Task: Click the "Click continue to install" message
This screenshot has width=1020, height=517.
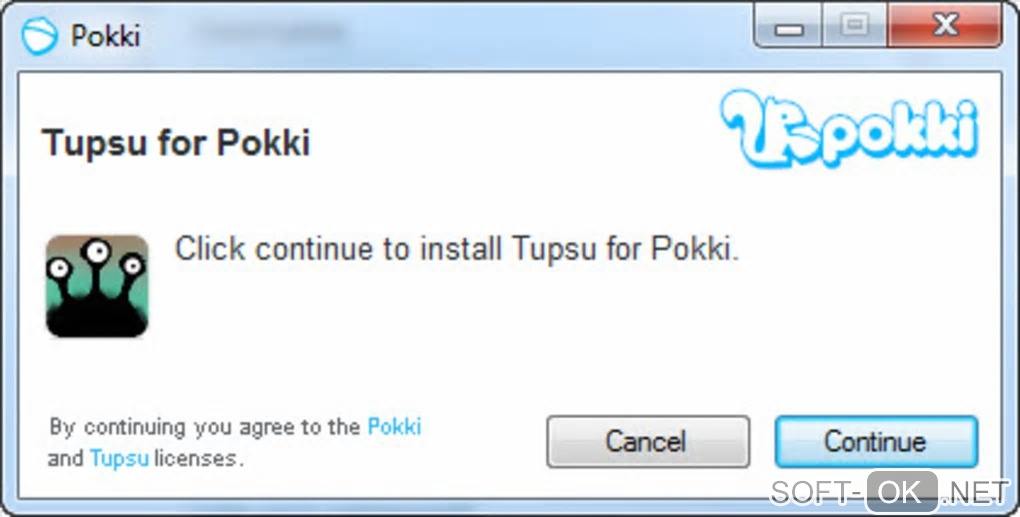Action: (x=457, y=248)
